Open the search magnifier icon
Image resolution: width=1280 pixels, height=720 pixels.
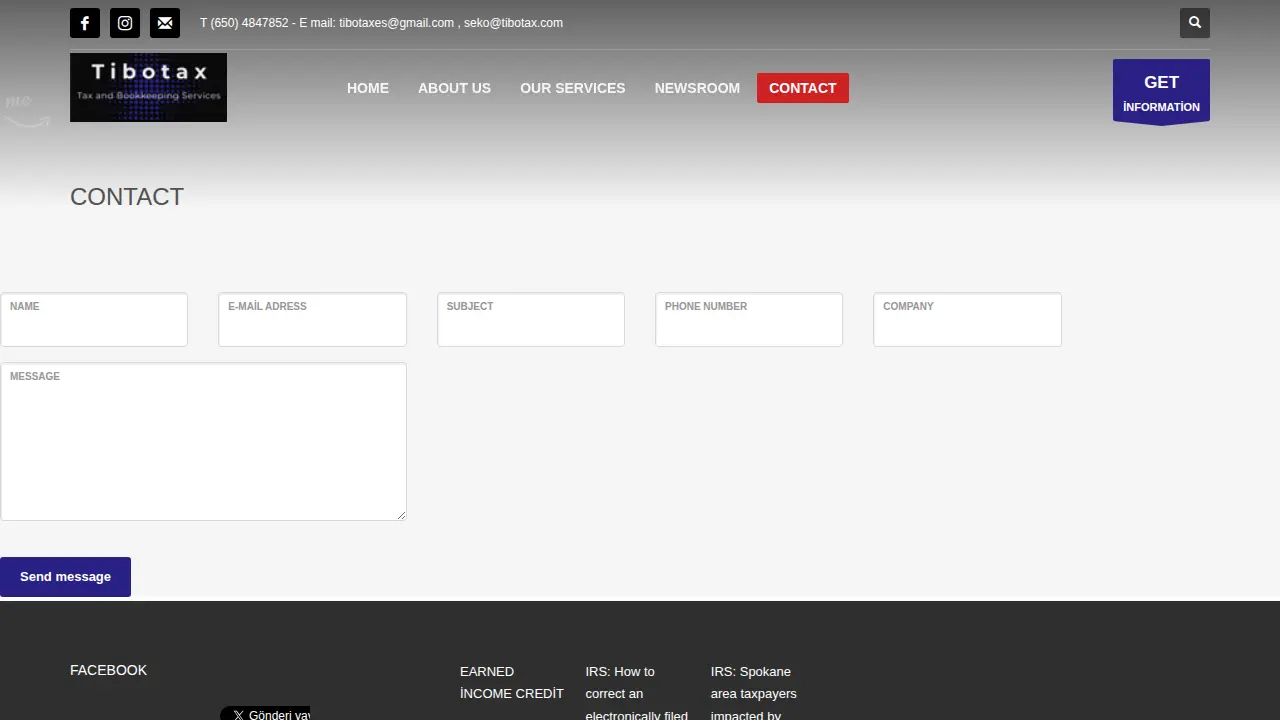point(1195,23)
